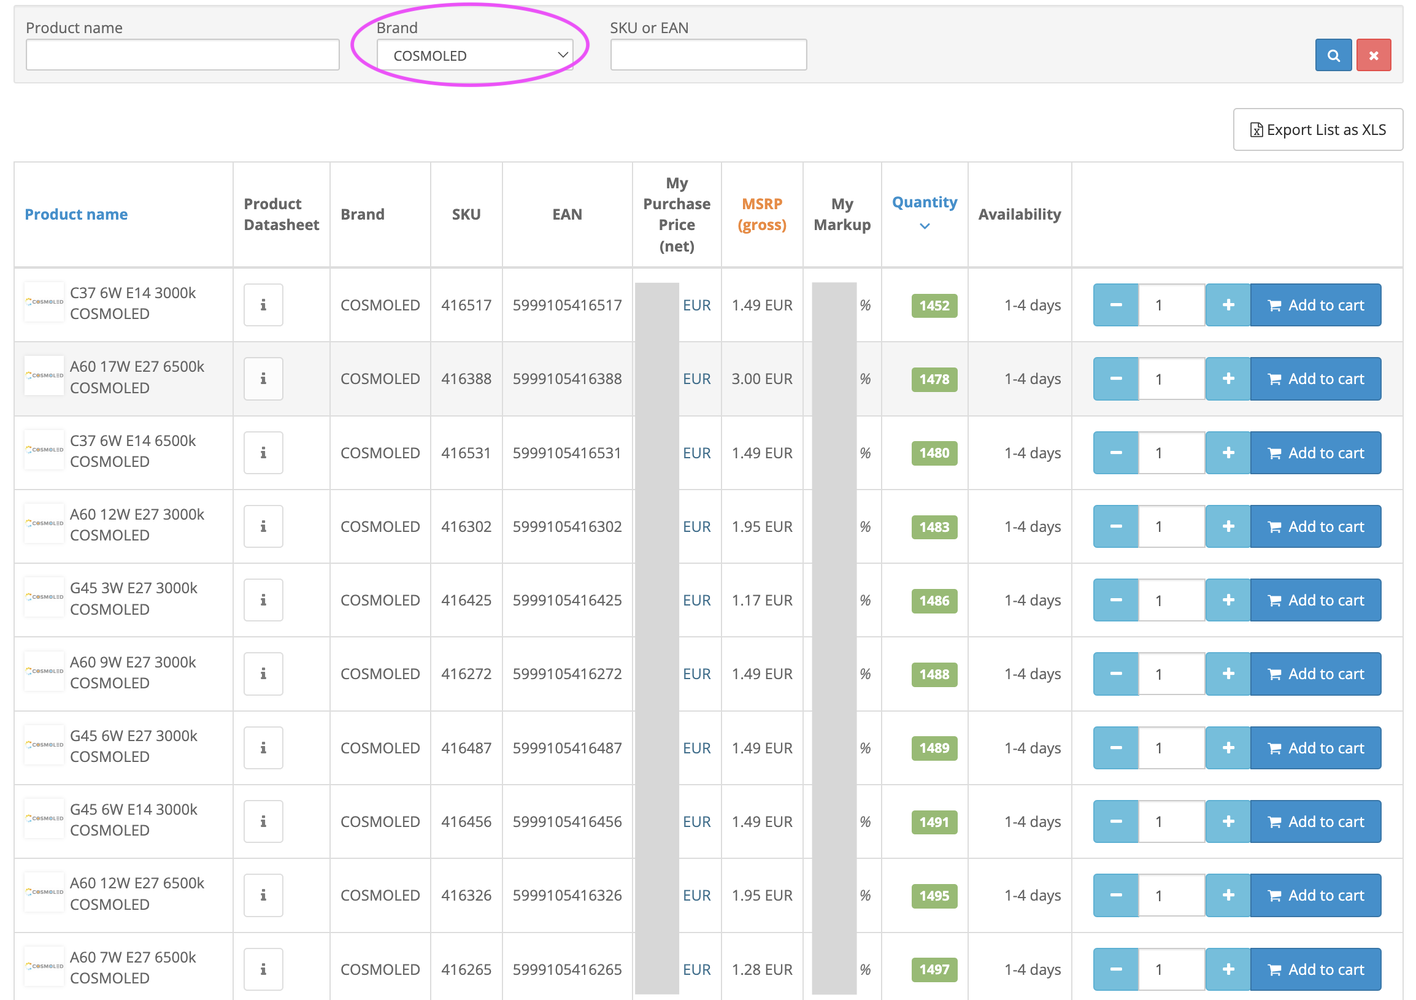Image resolution: width=1416 pixels, height=1000 pixels.
Task: Add G45 6W E27 3000k to cart
Action: 1315,748
